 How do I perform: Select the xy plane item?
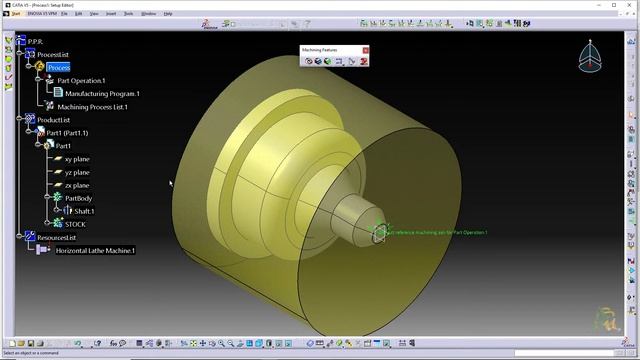pos(77,159)
